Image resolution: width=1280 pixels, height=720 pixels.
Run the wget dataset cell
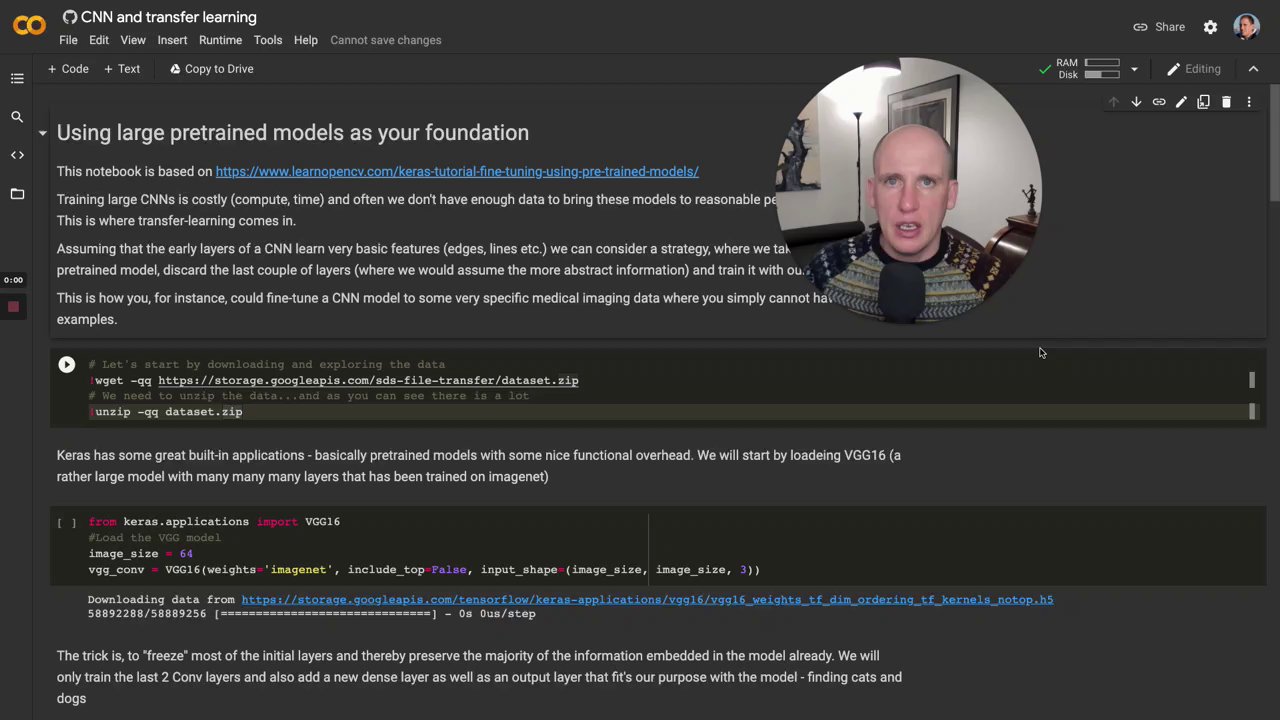click(x=66, y=365)
